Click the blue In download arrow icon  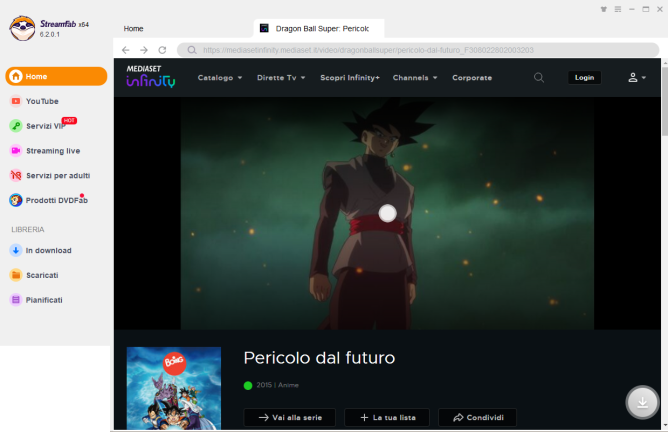tap(16, 250)
